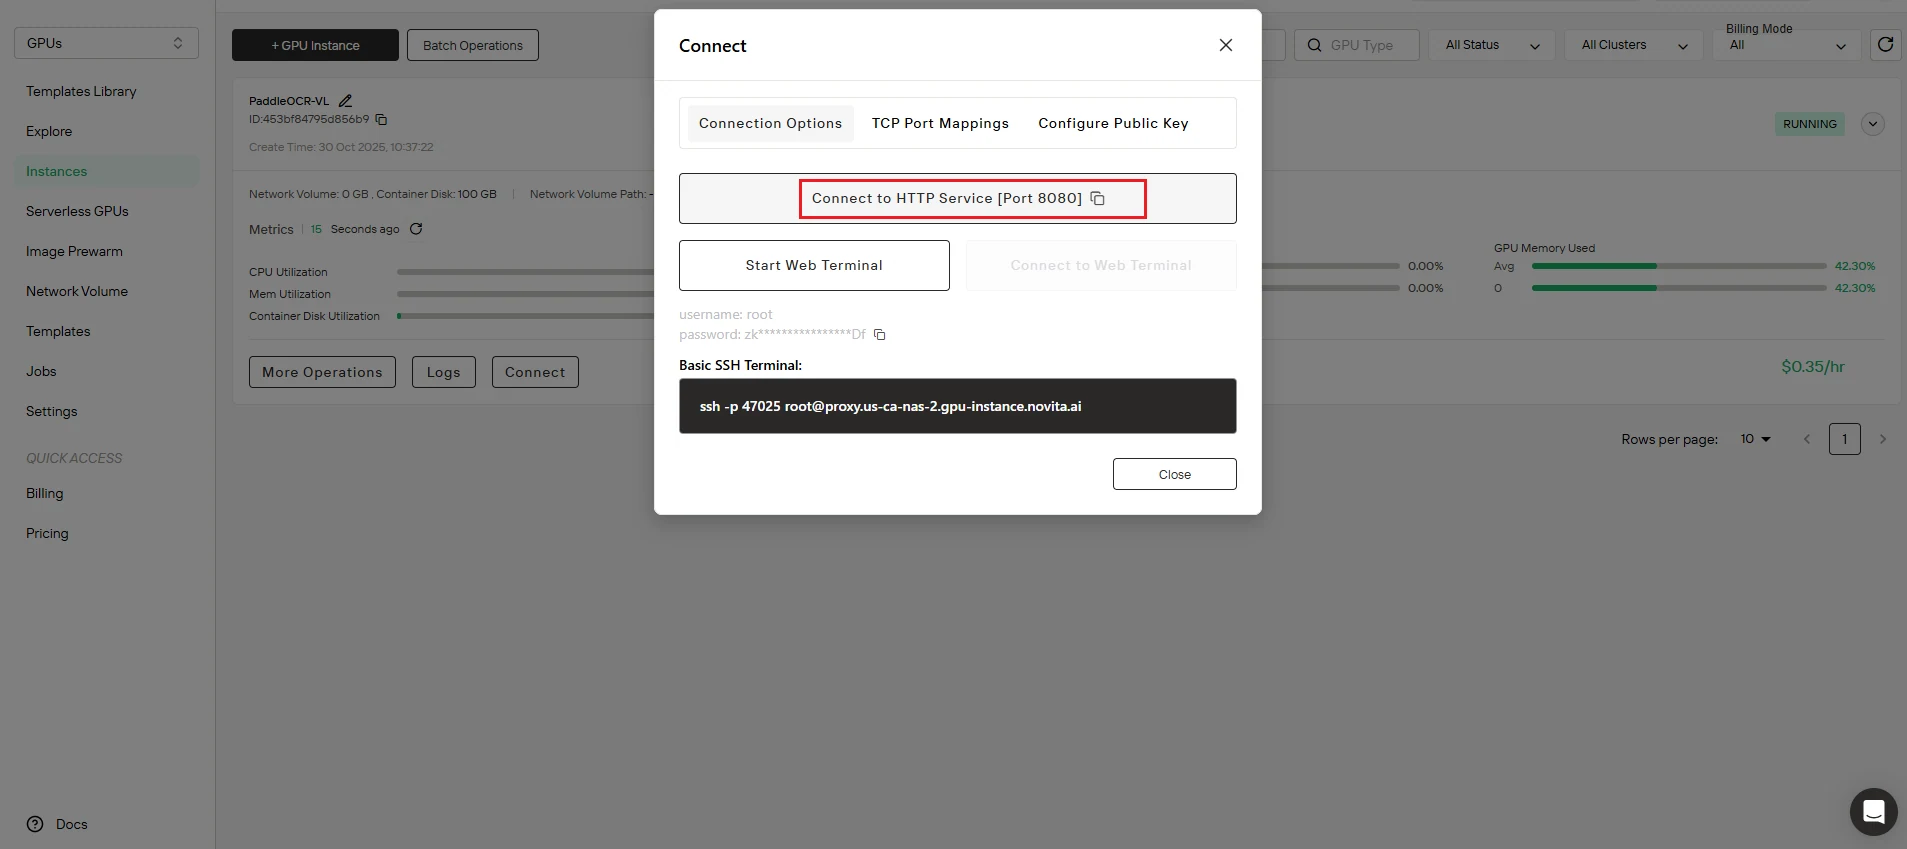Copy the instance ID
The width and height of the screenshot is (1907, 849).
(381, 120)
